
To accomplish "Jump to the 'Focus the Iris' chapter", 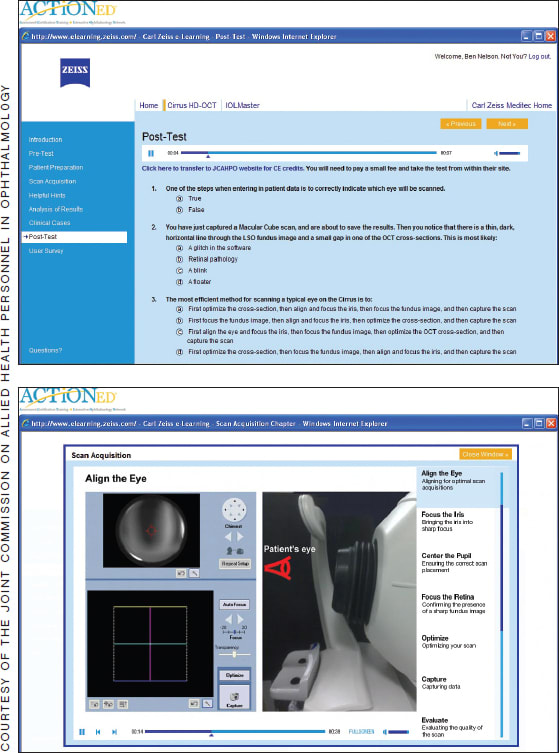I will [447, 521].
